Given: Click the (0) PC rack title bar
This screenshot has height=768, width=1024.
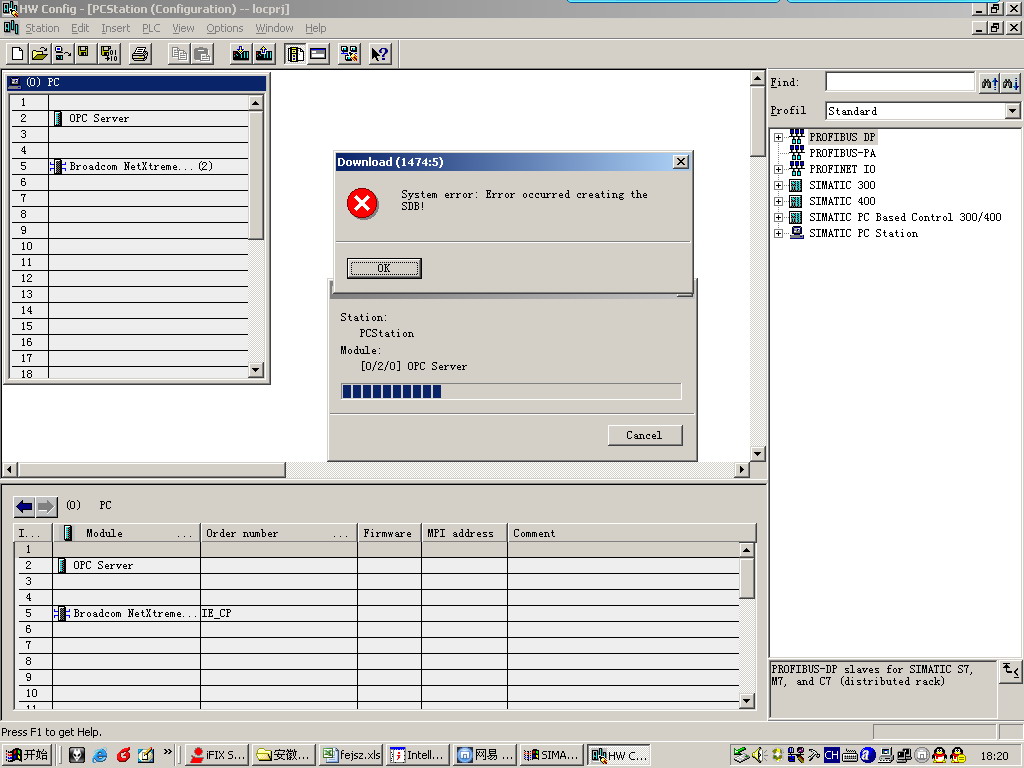Looking at the screenshot, I should (x=136, y=82).
